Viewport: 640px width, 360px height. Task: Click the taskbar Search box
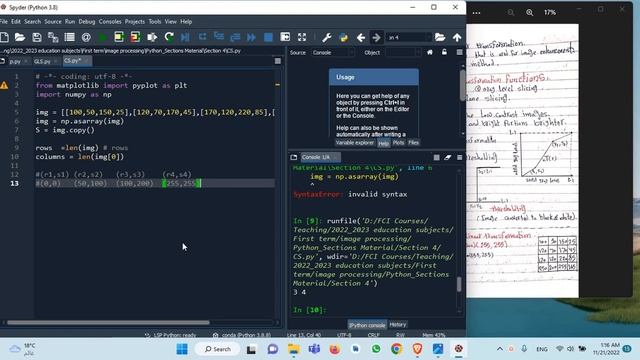point(218,349)
